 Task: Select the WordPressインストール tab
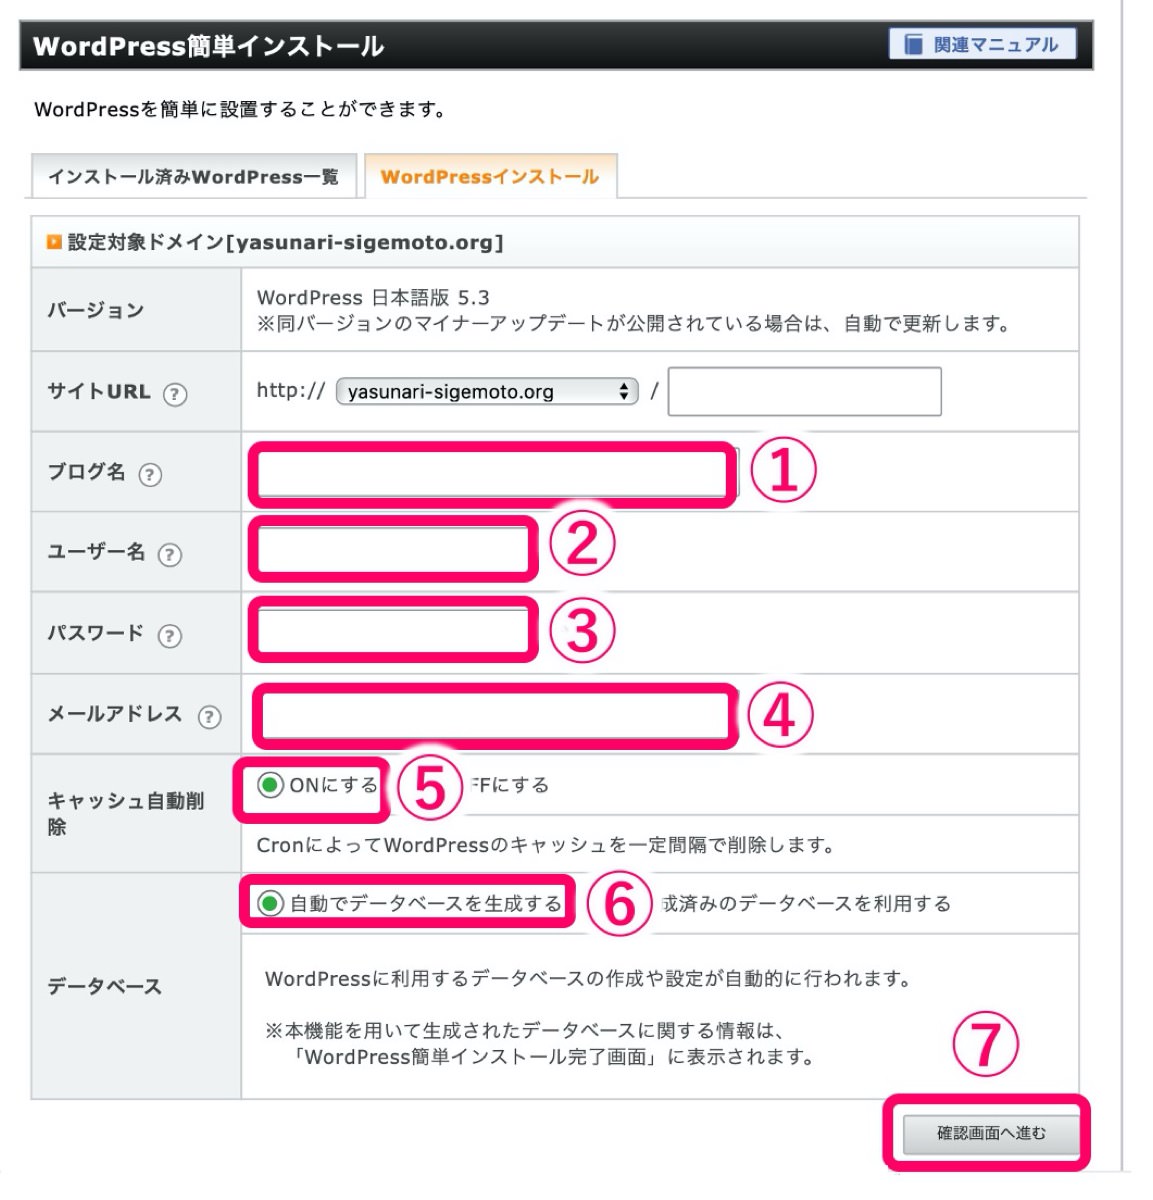tap(490, 177)
